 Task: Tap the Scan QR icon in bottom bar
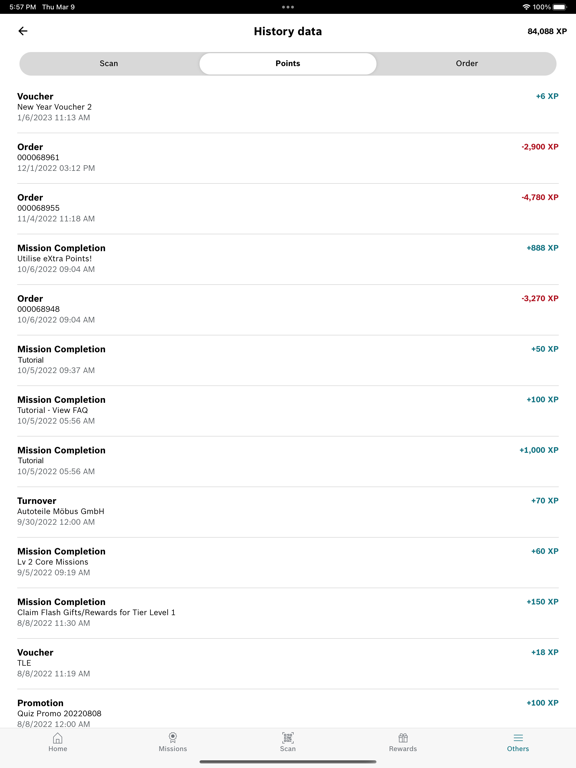288,738
